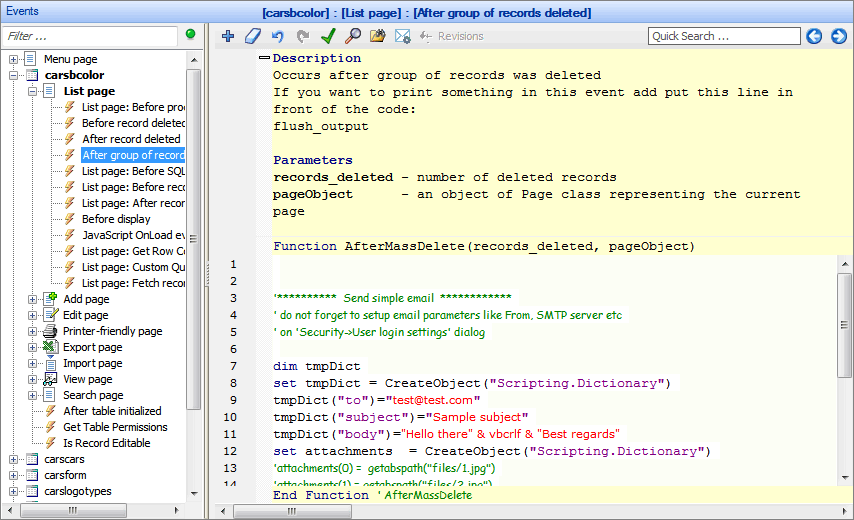Click the Export page Excel icon
Image resolution: width=854 pixels, height=520 pixels.
[x=50, y=347]
